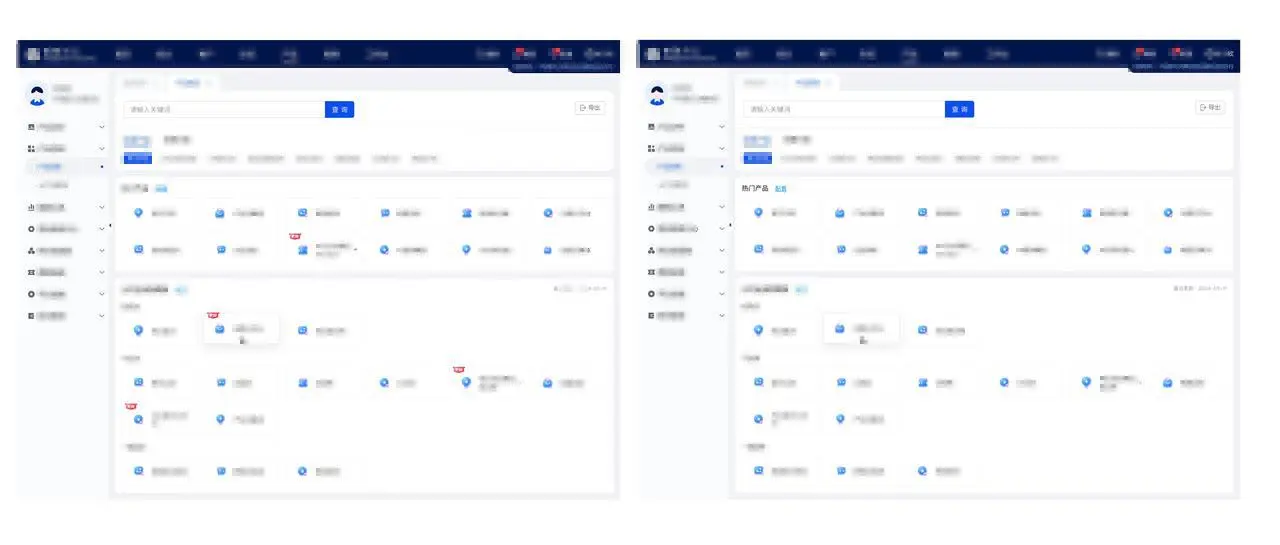Click the bar-chart sidebar icon in left screenshot
The image size is (1280, 545).
32,207
